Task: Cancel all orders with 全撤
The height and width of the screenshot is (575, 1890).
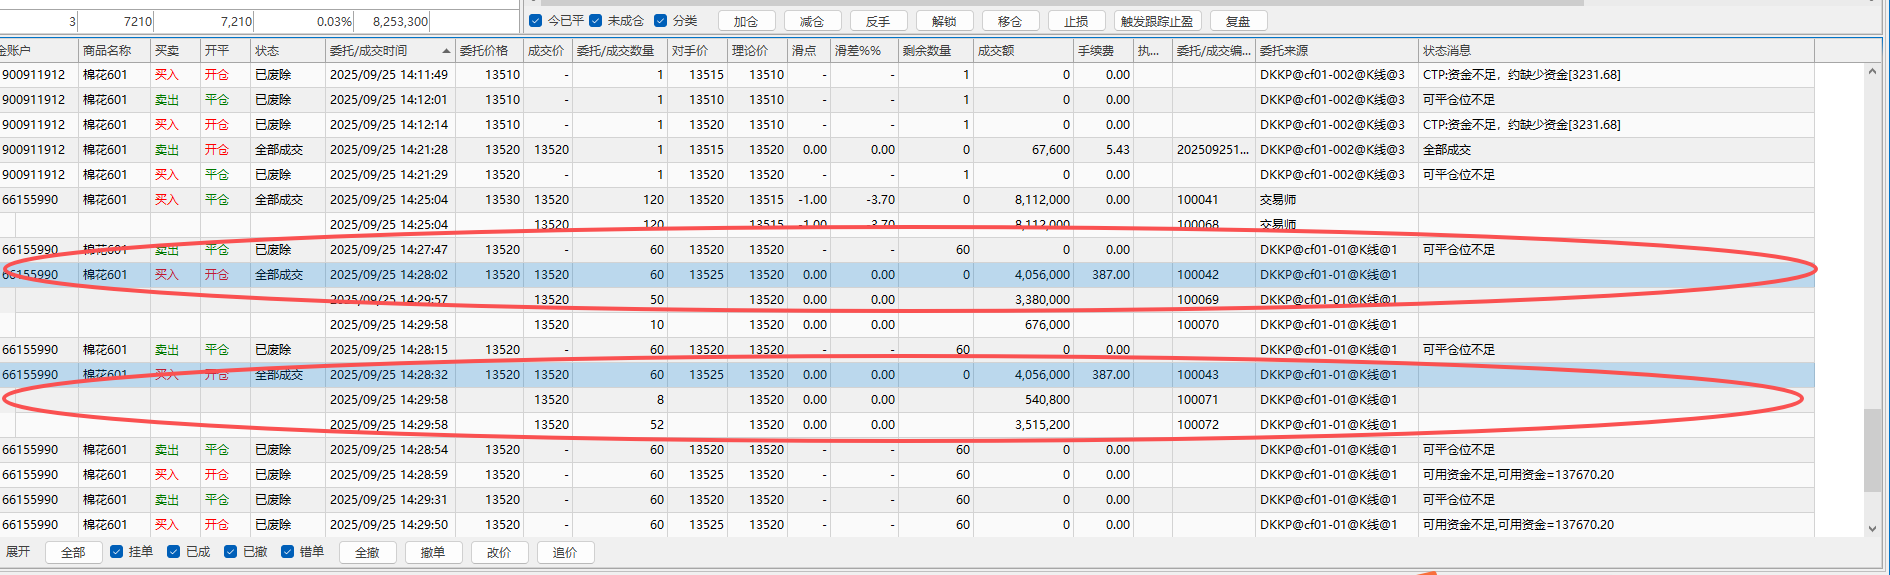Action: coord(367,552)
